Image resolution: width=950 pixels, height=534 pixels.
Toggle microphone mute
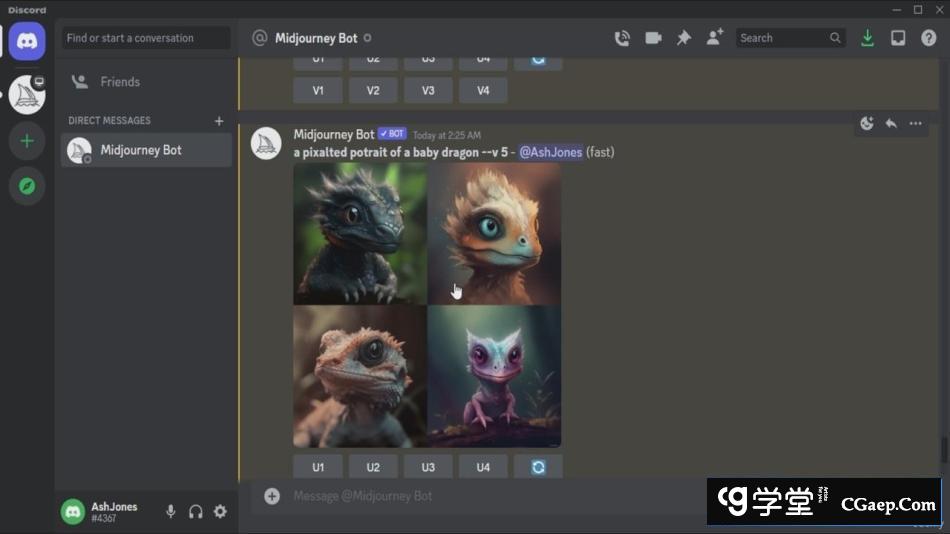[170, 511]
